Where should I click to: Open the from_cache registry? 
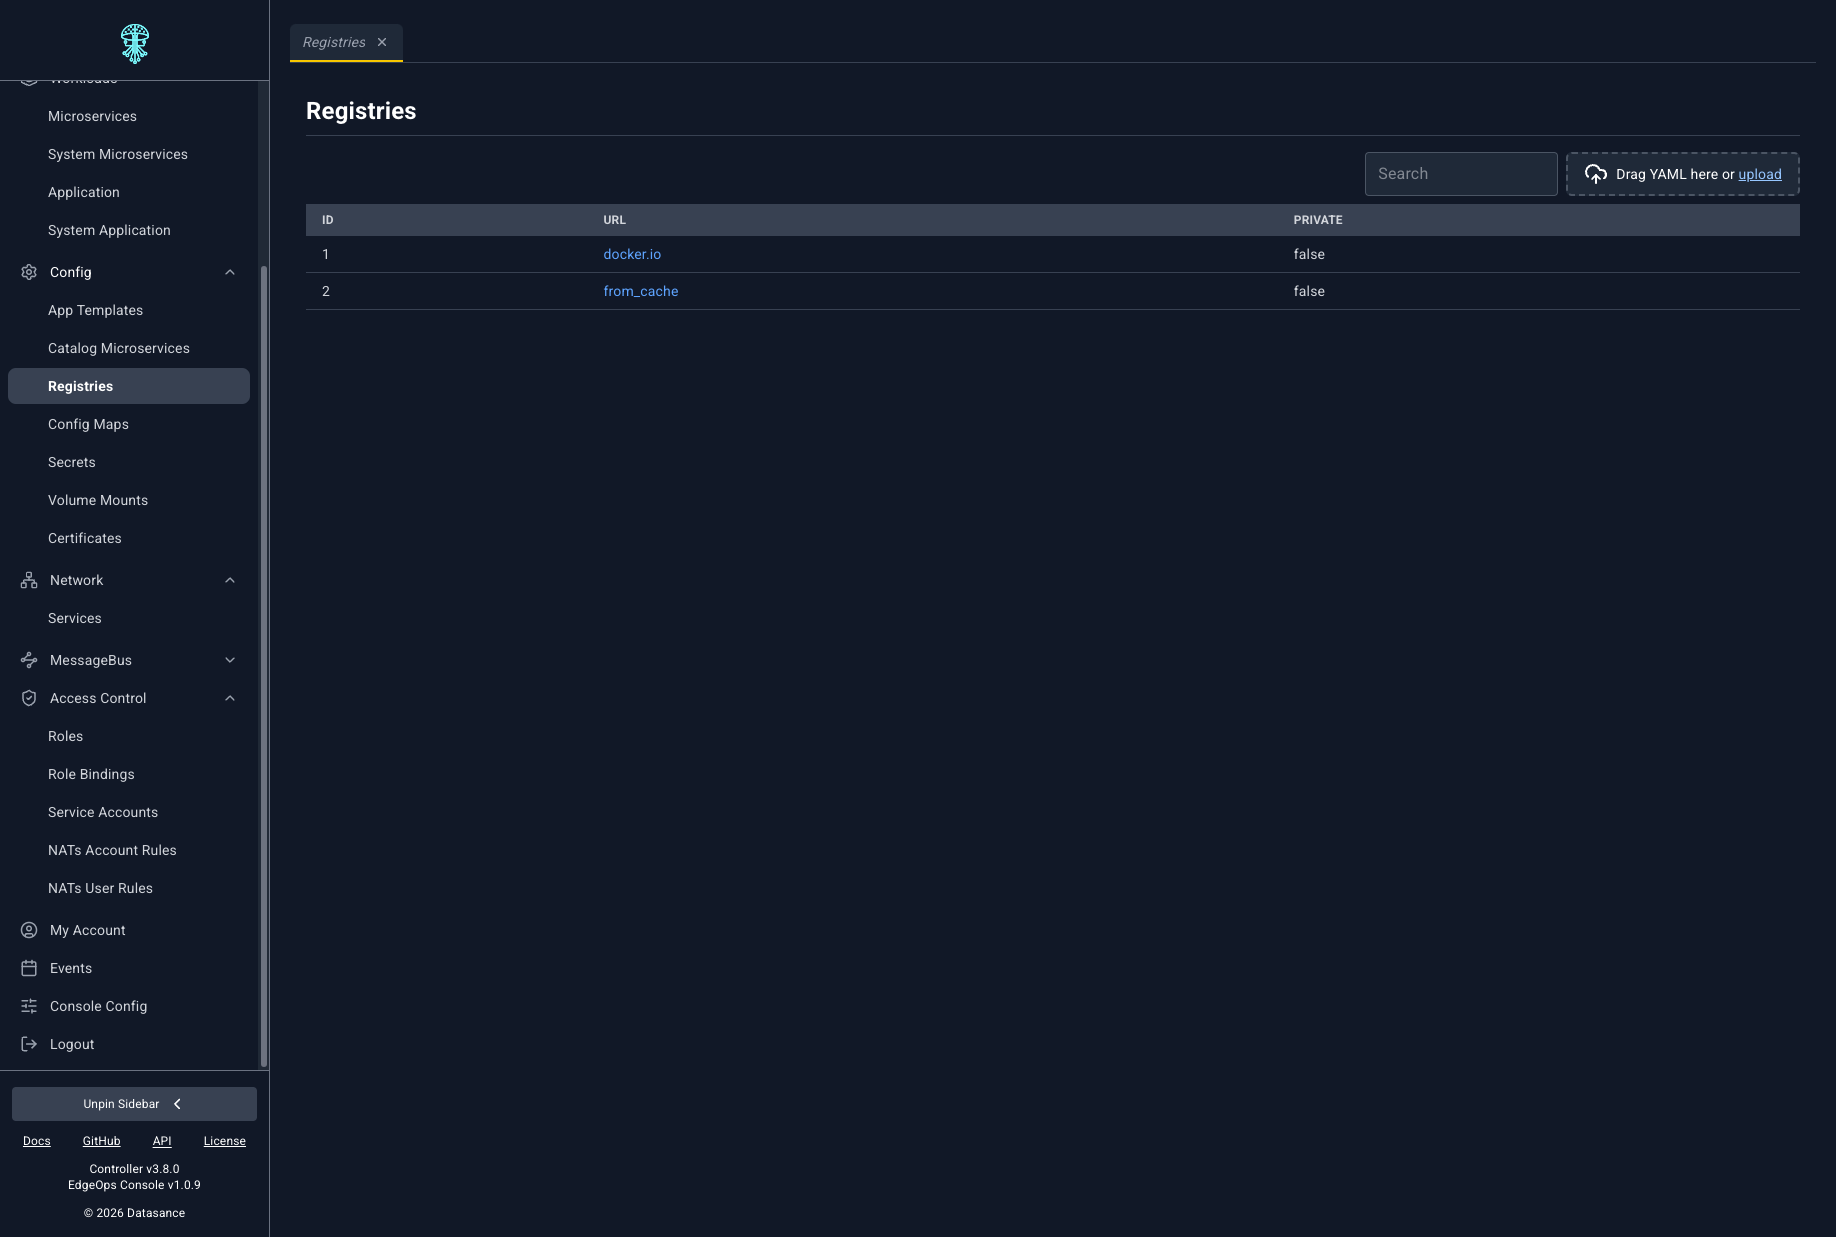coord(641,291)
